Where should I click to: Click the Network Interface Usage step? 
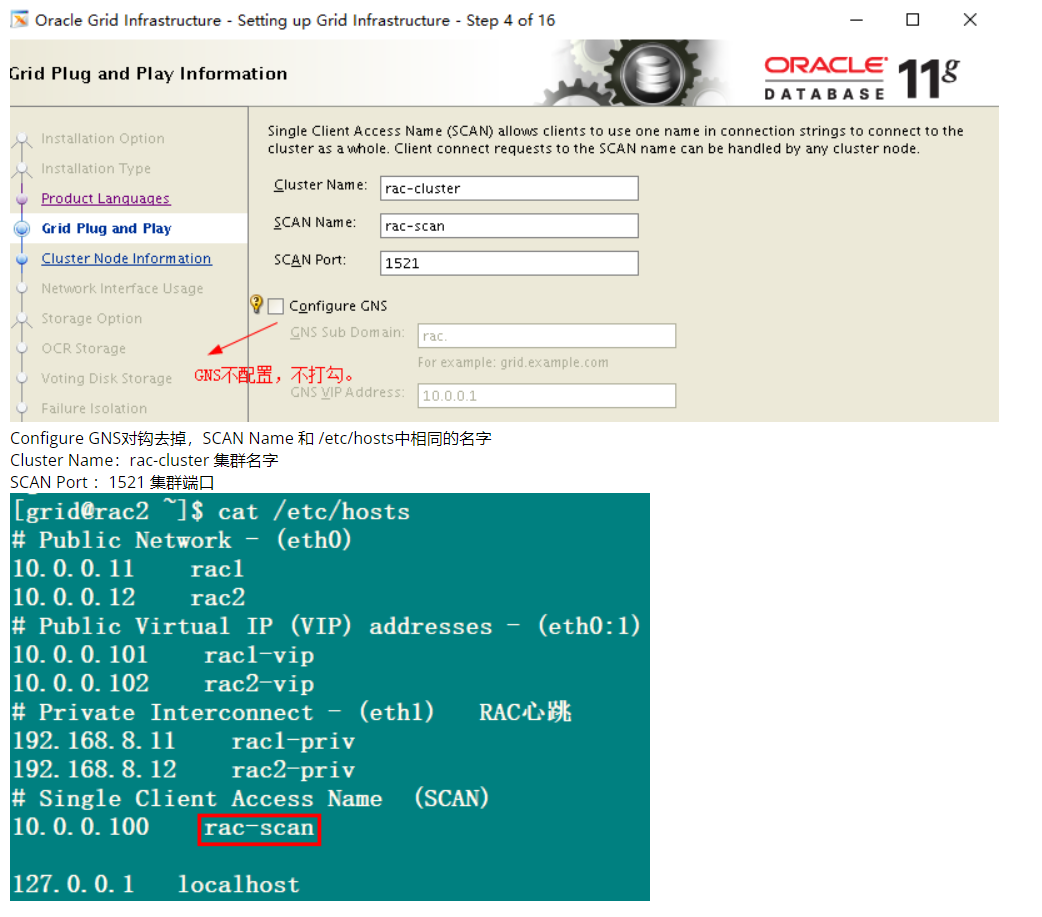[x=122, y=288]
